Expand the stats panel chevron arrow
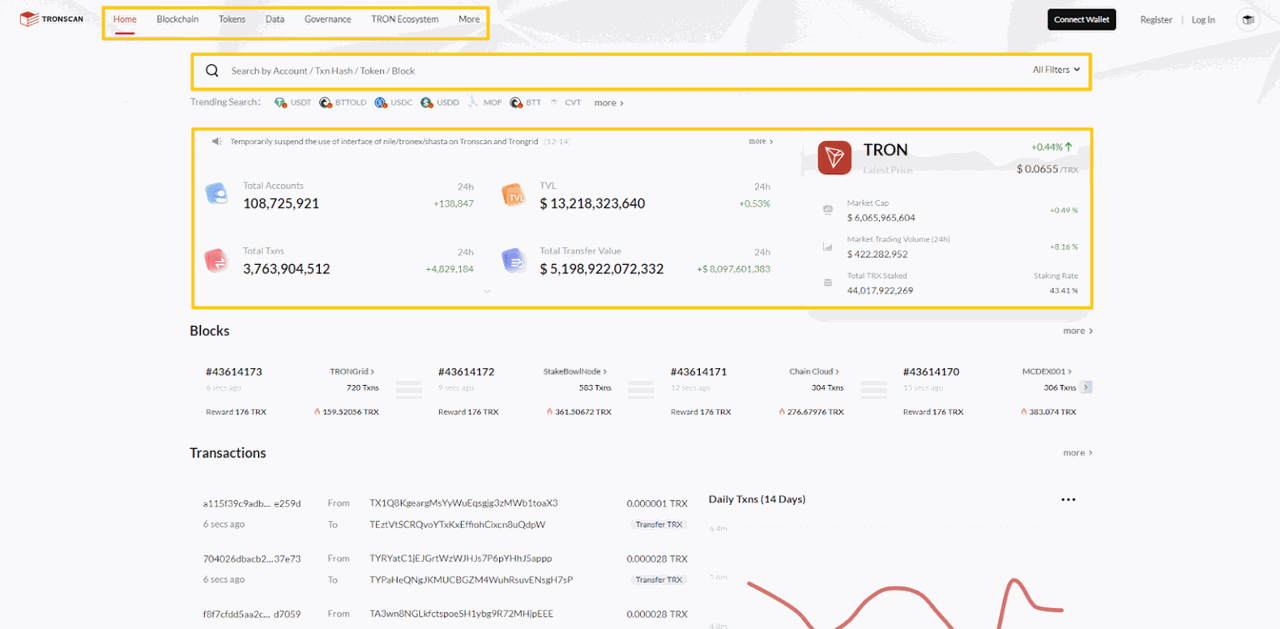Screen dimensions: 1280x629 click(487, 291)
